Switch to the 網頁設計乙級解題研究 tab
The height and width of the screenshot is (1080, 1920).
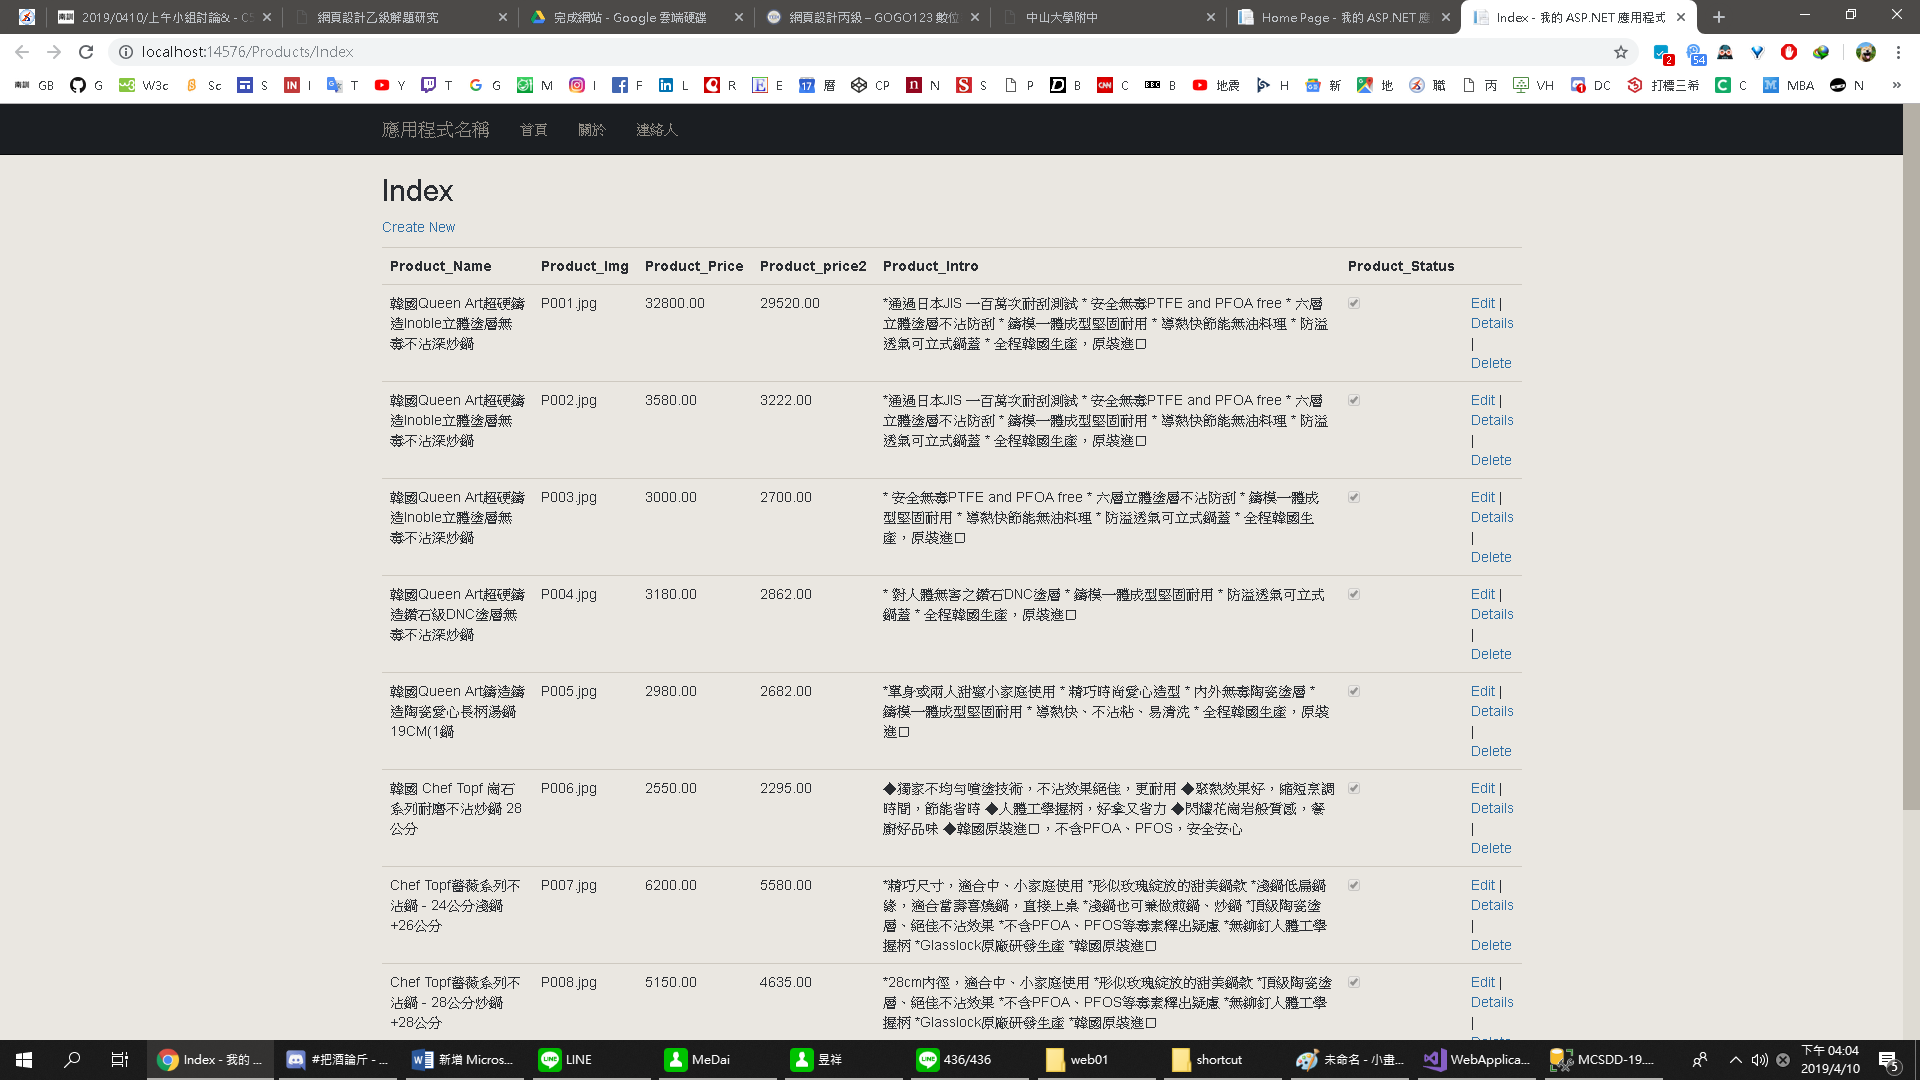click(x=400, y=17)
